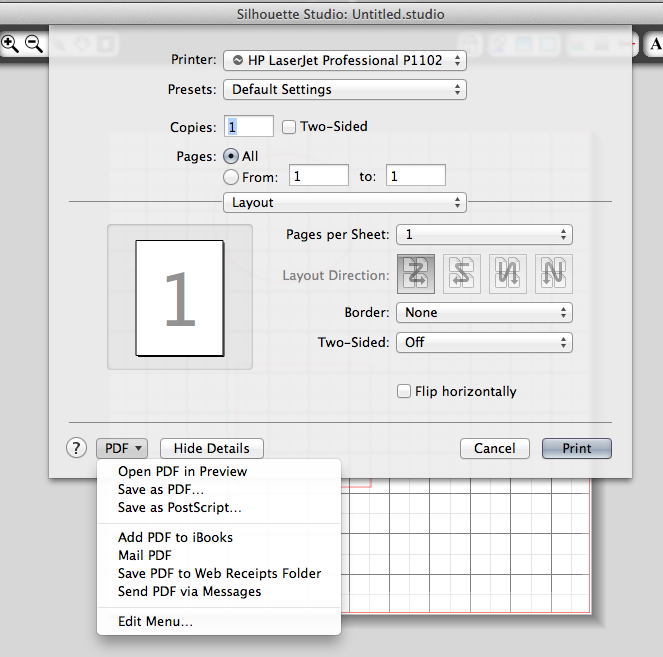Click the zoom out magnifier icon
The width and height of the screenshot is (663, 657).
tap(34, 44)
